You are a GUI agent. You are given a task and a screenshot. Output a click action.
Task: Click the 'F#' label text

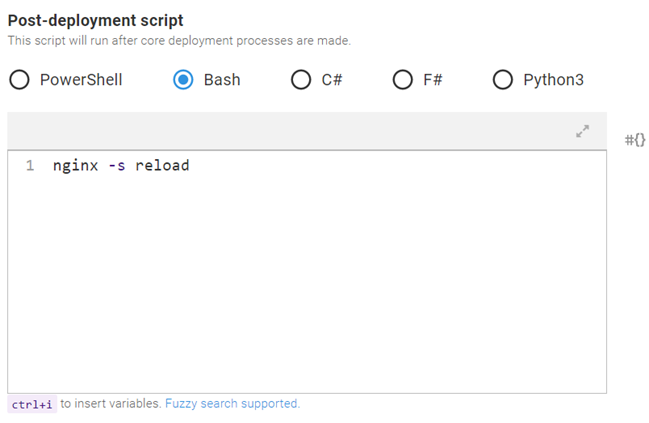point(432,80)
